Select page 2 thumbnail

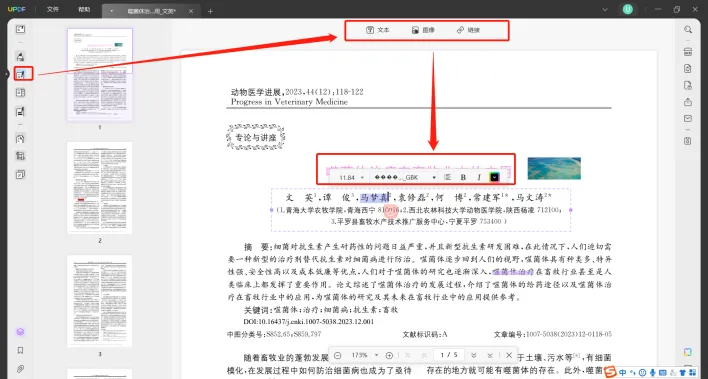click(100, 188)
